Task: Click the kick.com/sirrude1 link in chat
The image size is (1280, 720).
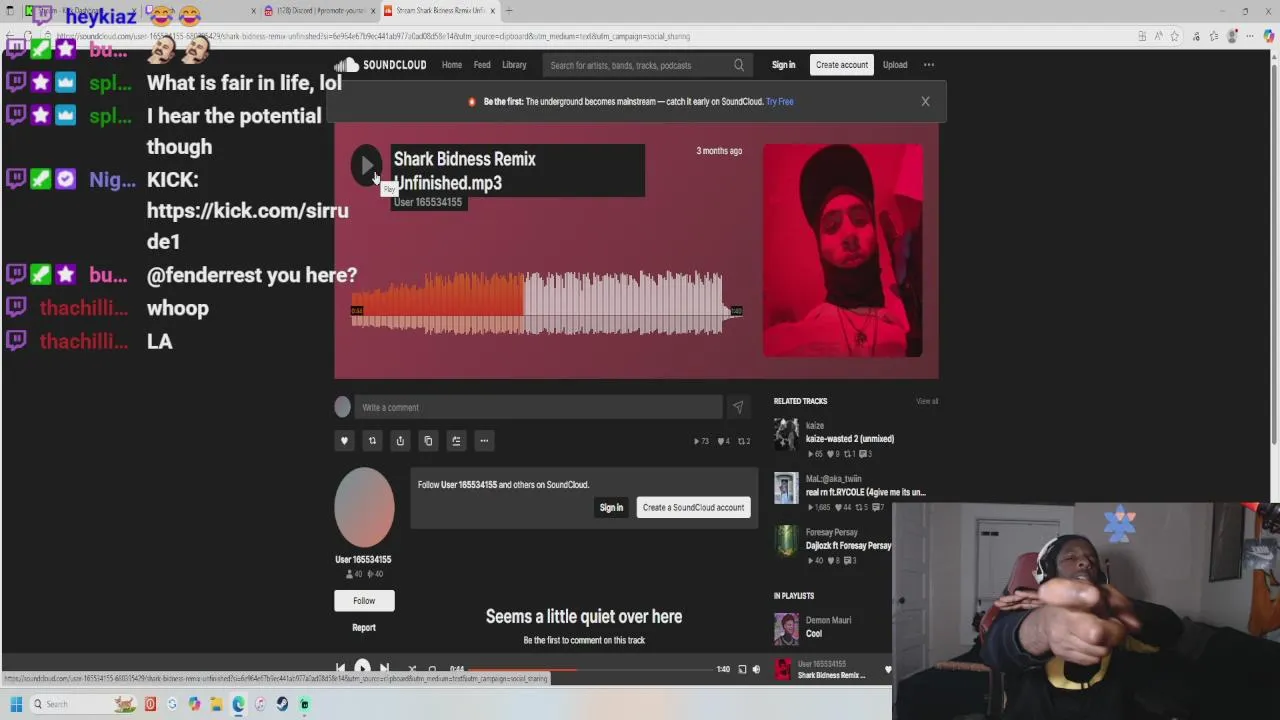Action: pos(248,226)
